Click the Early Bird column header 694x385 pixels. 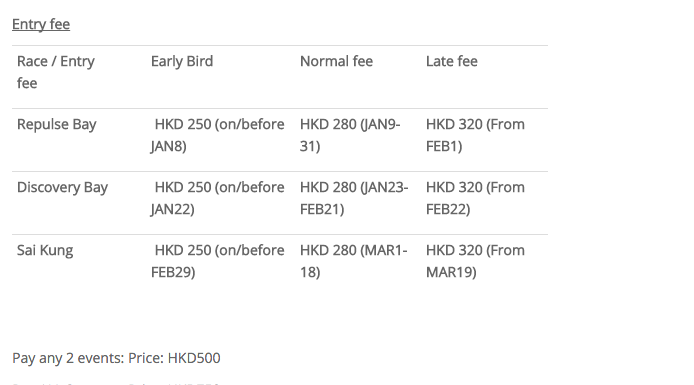182,61
